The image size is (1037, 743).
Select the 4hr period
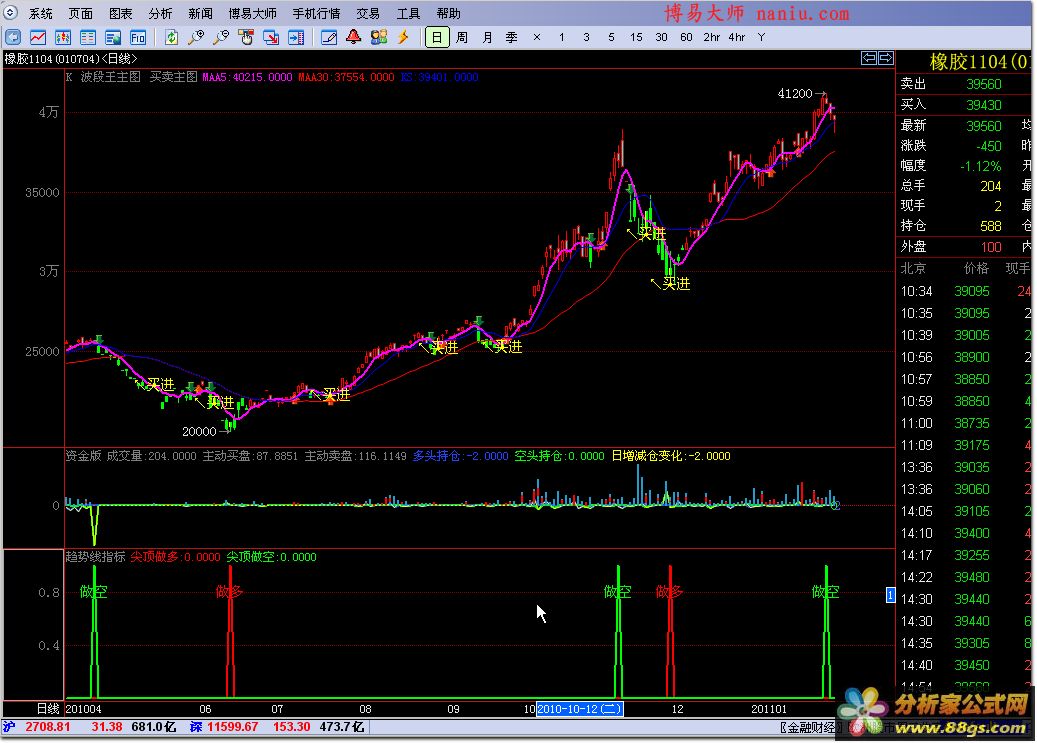coord(737,38)
